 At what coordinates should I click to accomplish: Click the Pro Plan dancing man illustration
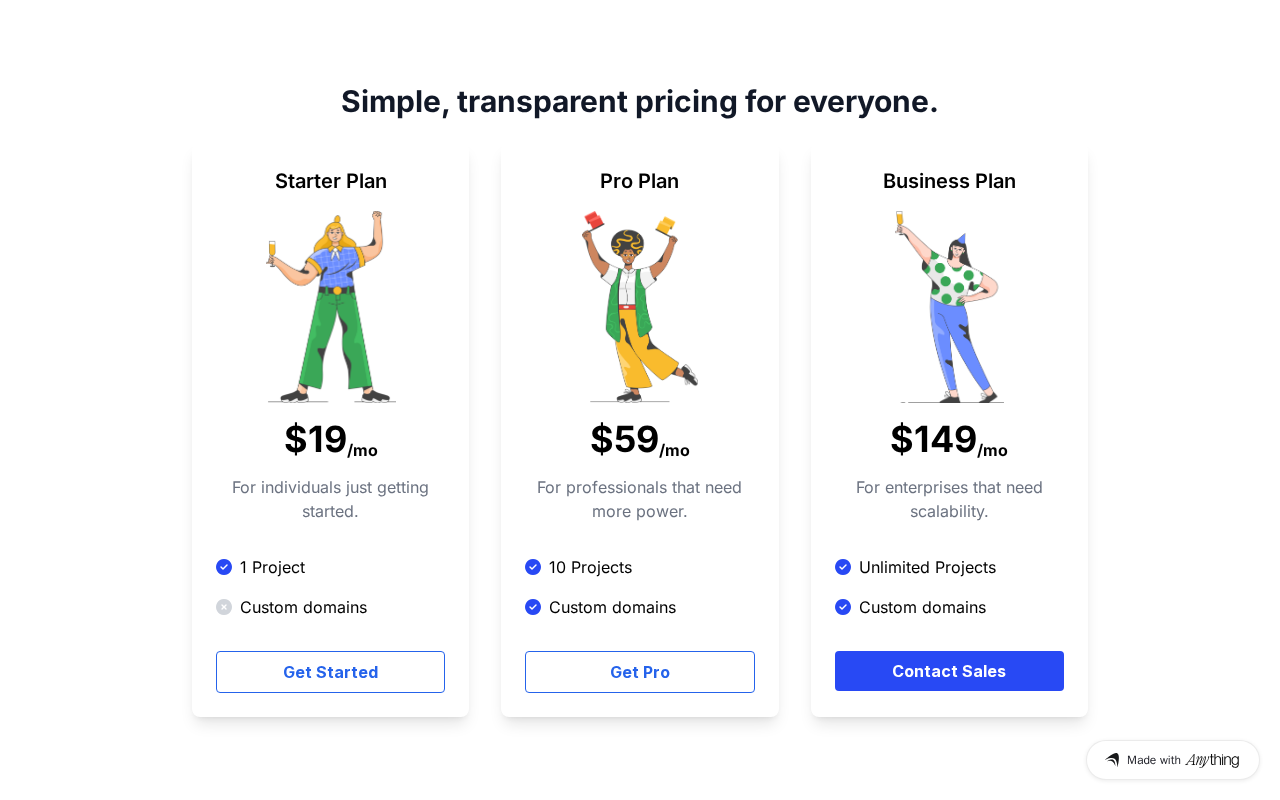[640, 307]
